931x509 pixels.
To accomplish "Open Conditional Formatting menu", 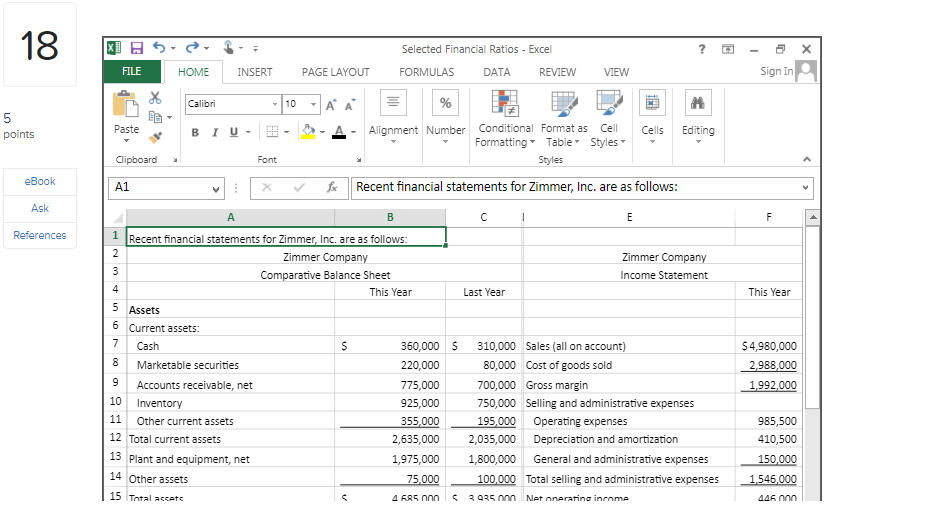I will (505, 118).
